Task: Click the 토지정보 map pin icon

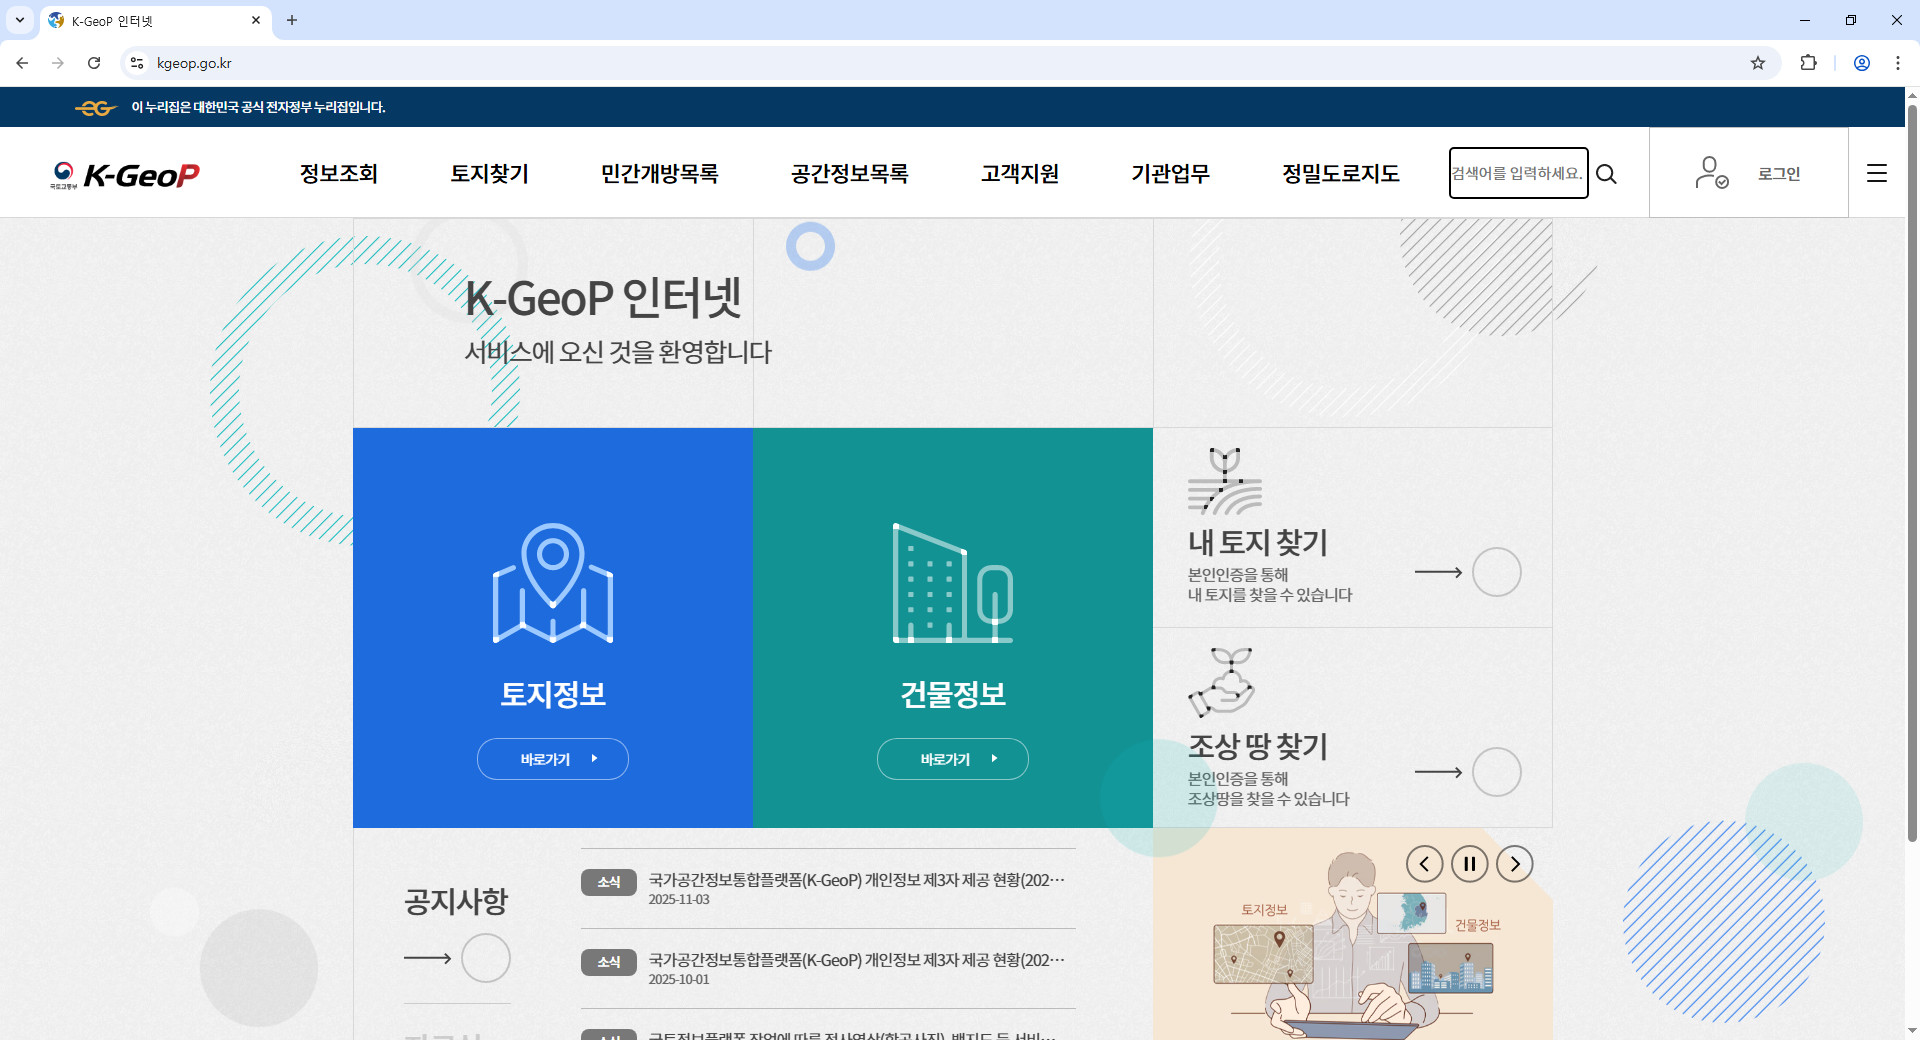Action: point(553,583)
